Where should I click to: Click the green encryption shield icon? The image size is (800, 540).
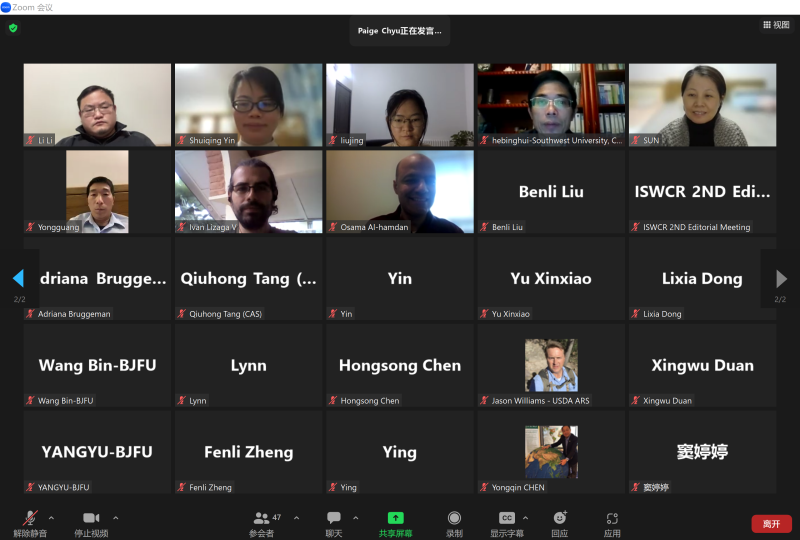13,28
